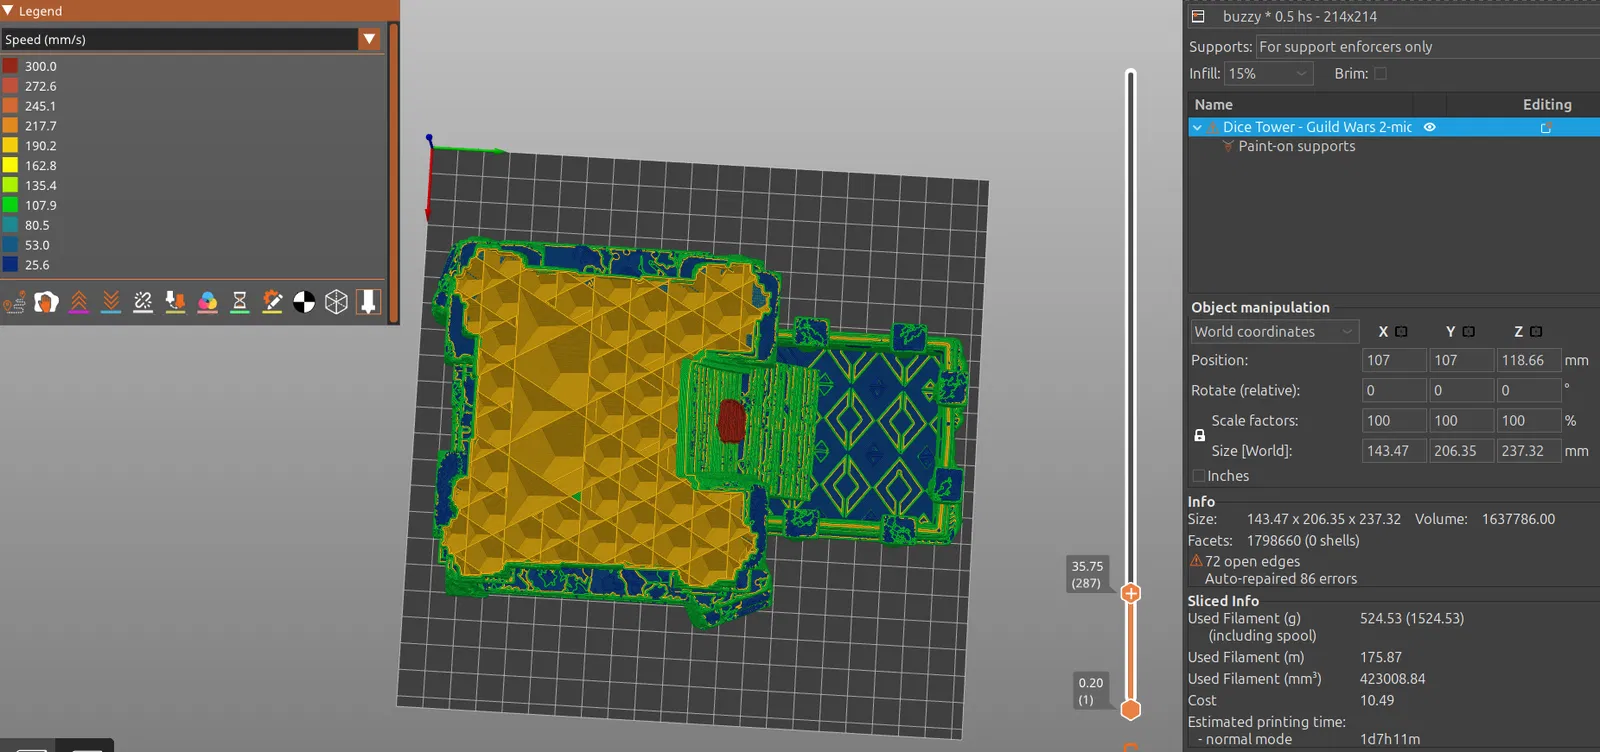Viewport: 1600px width, 752px height.
Task: Toggle the Tool changes icon
Action: pos(175,302)
